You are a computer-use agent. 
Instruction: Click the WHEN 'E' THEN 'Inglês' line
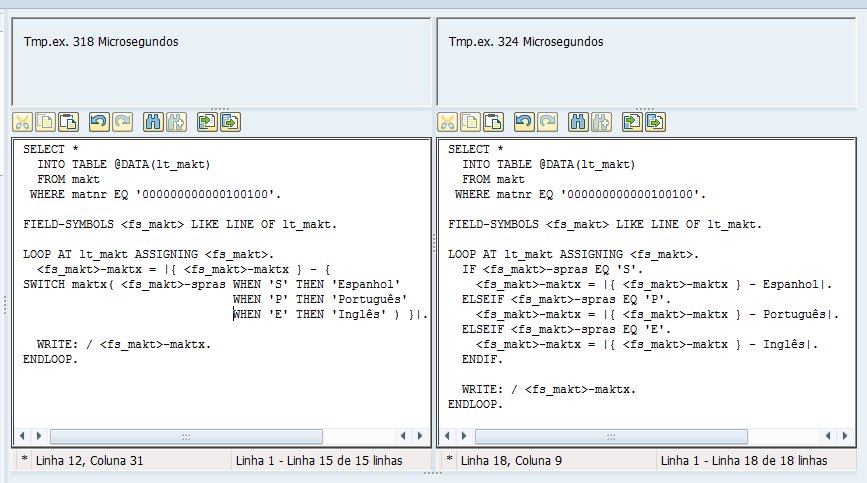click(x=330, y=314)
